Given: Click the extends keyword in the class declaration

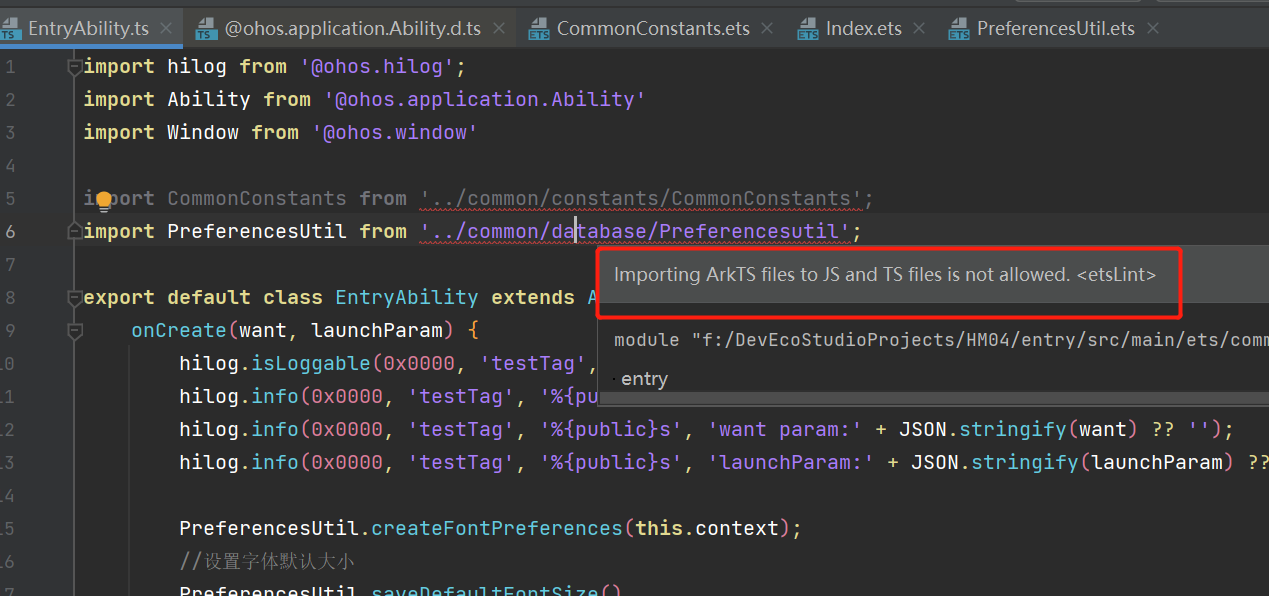Looking at the screenshot, I should (x=533, y=298).
